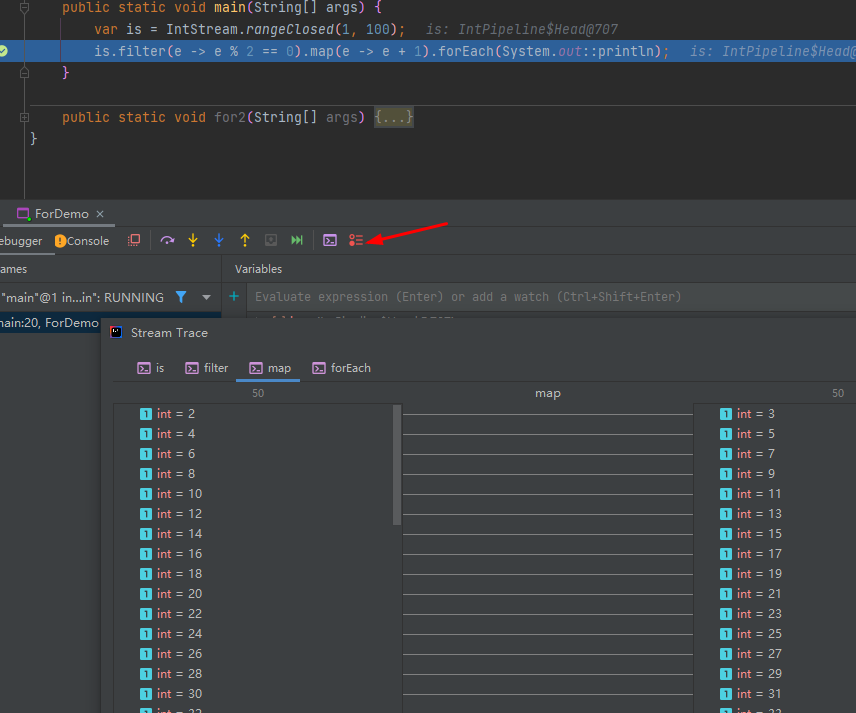Click the right 'int = 21' result

(751, 594)
